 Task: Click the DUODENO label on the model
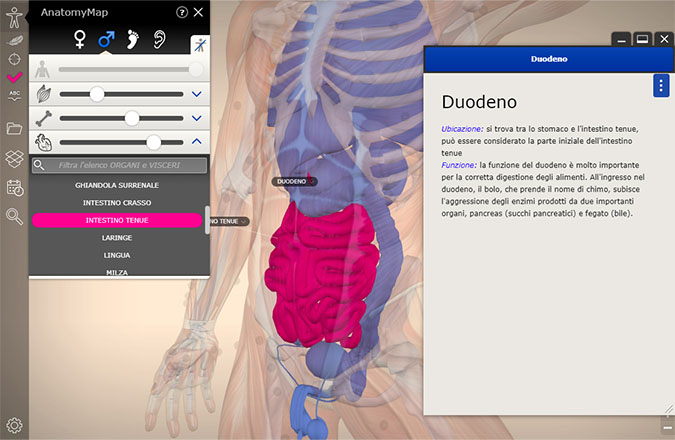click(292, 181)
